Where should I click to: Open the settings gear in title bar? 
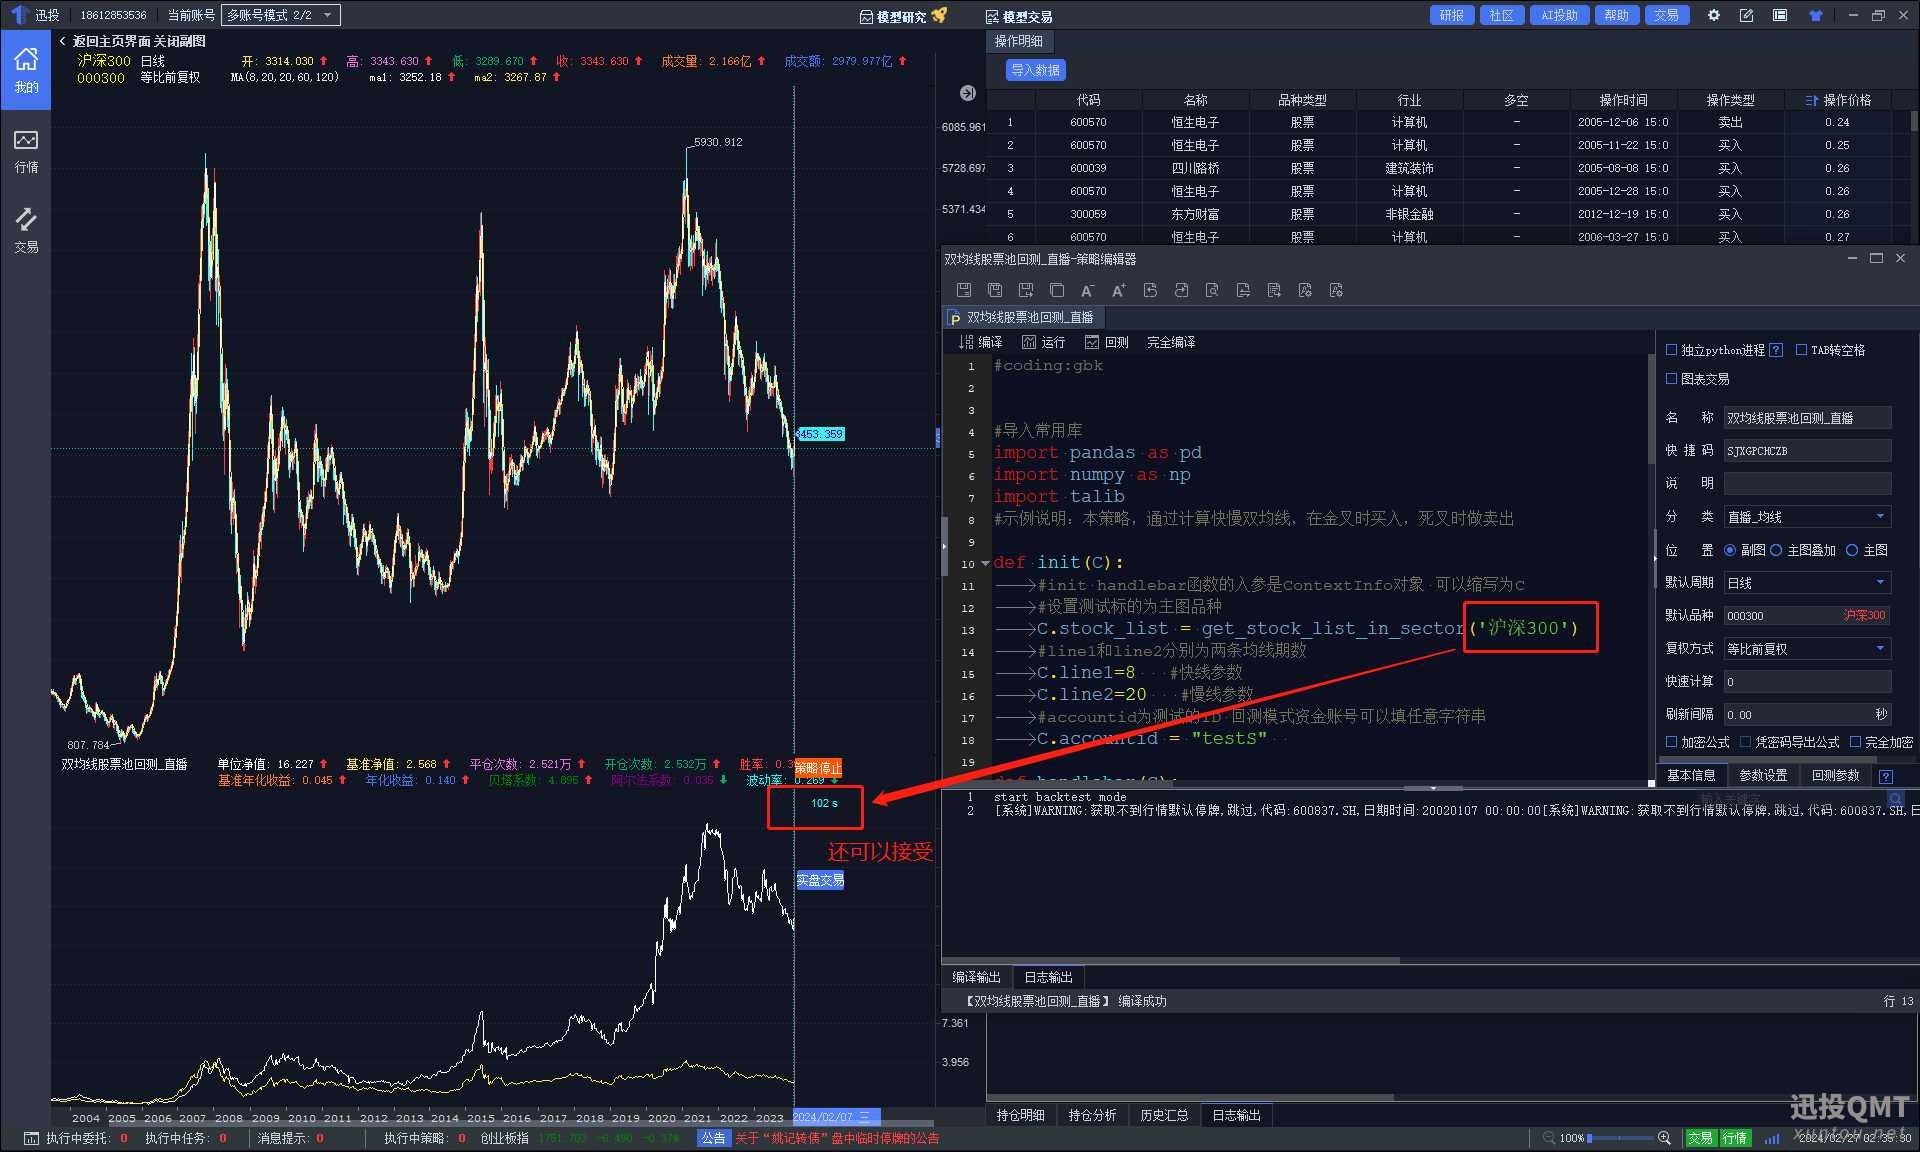tap(1714, 15)
